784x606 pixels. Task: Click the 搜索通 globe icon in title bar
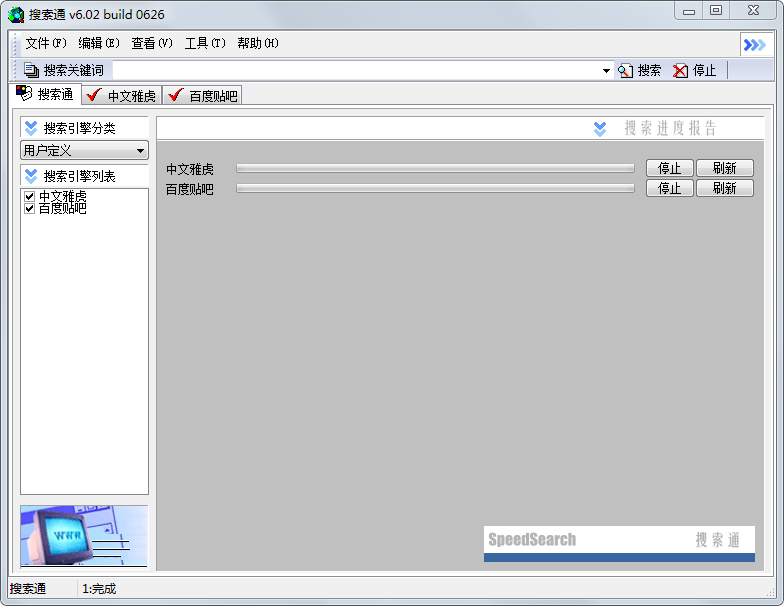(16, 14)
